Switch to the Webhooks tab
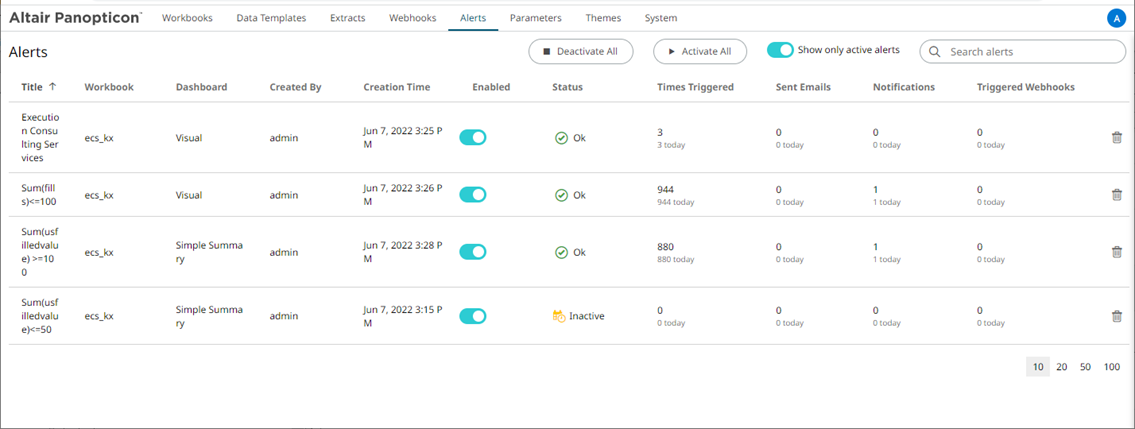This screenshot has height=429, width=1135. (413, 18)
